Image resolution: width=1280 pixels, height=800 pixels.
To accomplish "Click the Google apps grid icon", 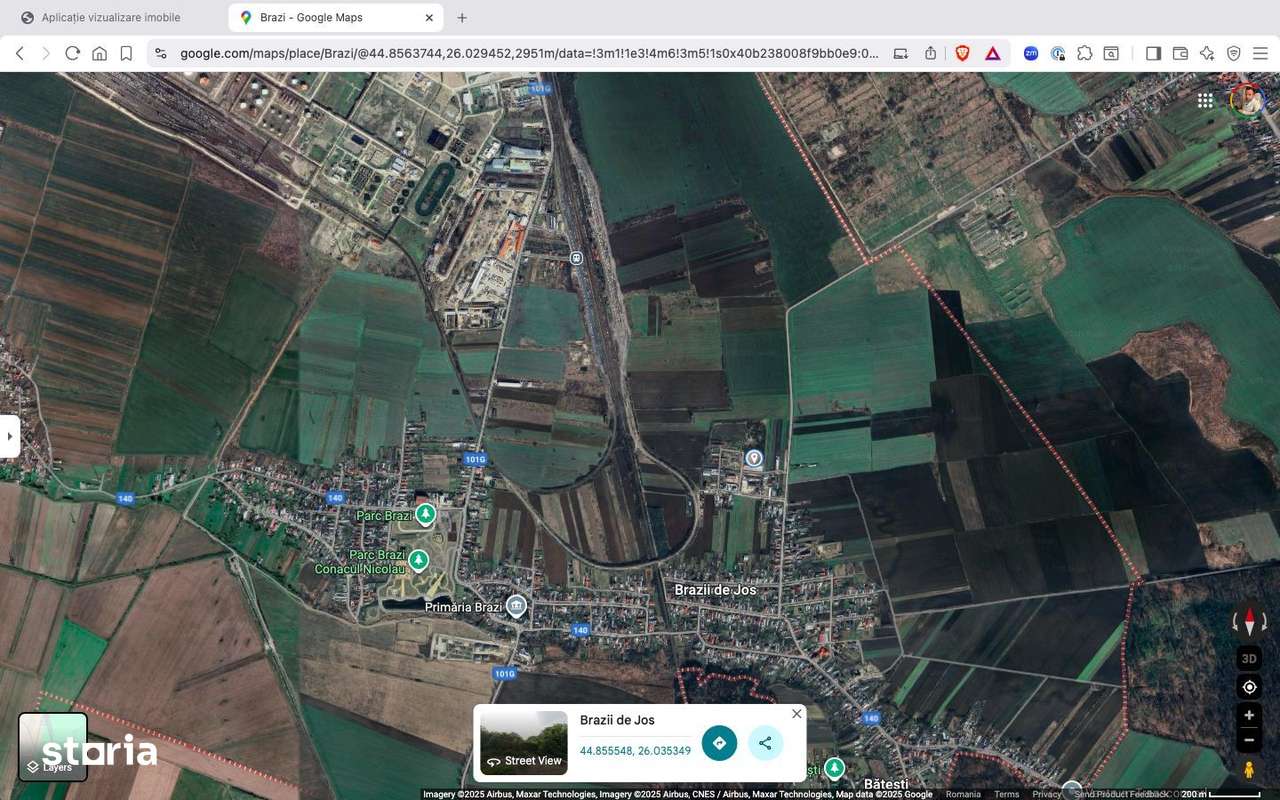I will click(x=1205, y=100).
